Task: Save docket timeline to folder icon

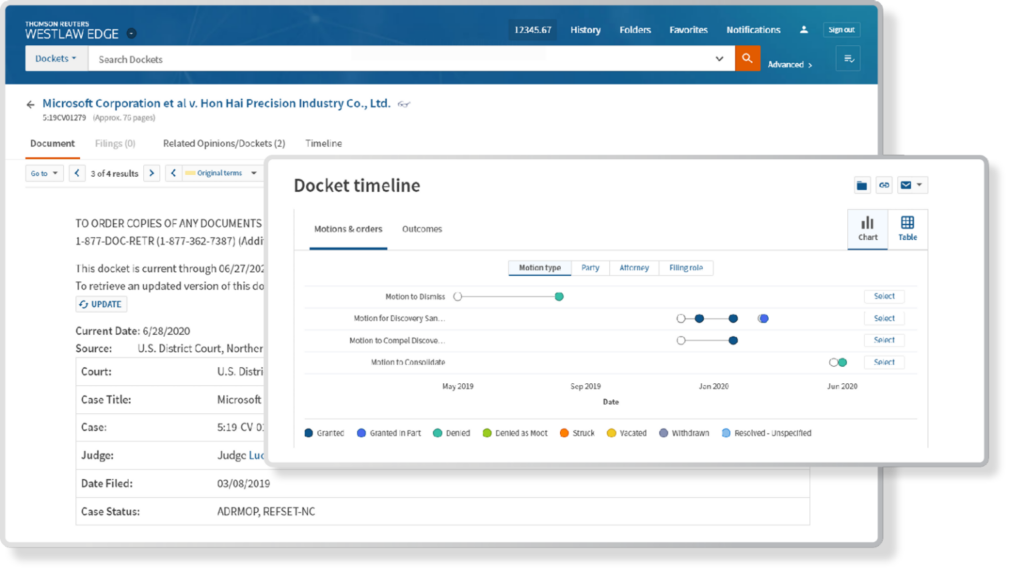Action: 862,185
